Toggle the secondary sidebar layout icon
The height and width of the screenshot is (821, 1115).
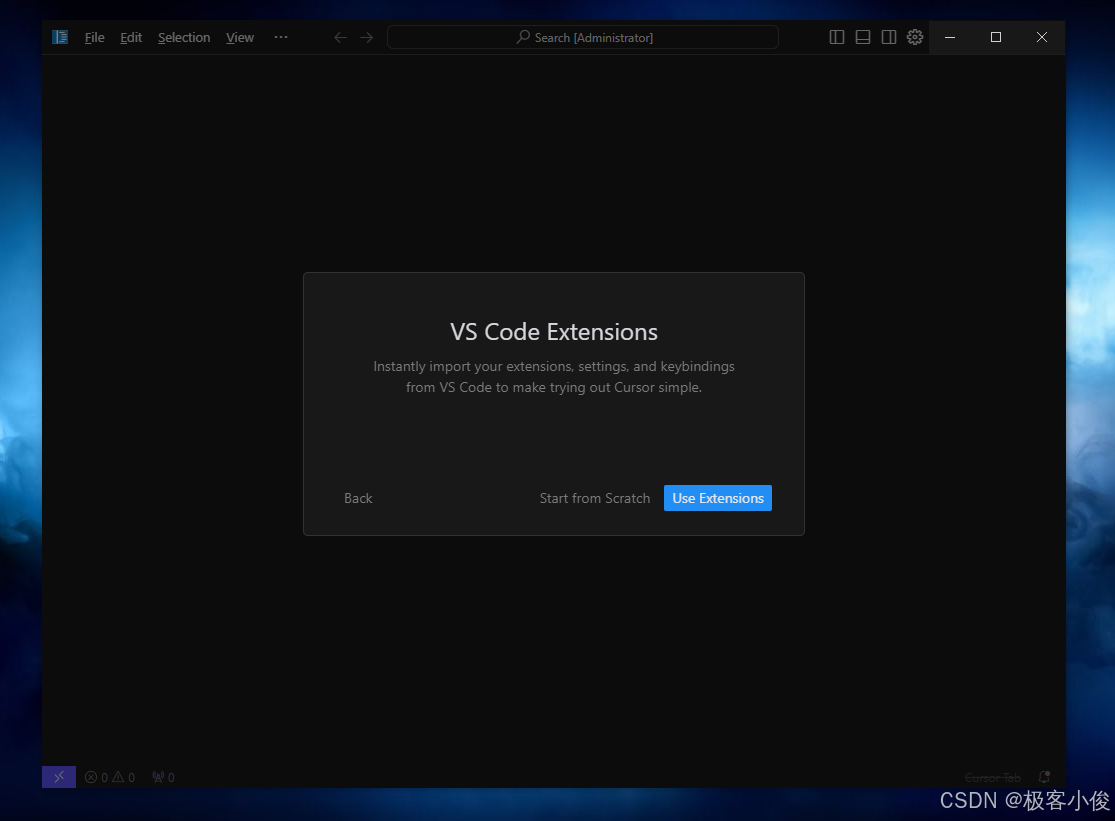[x=889, y=37]
